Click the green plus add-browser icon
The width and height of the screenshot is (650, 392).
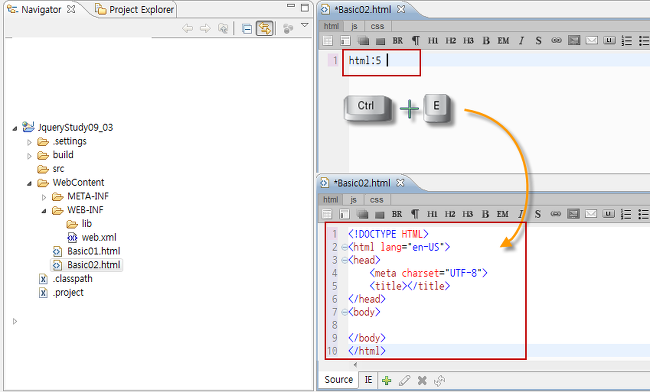coord(386,380)
